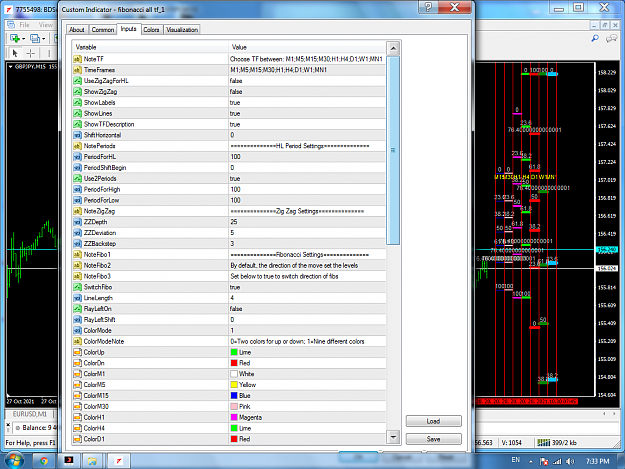
Task: Click the search magnifier icon
Action: click(x=595, y=38)
